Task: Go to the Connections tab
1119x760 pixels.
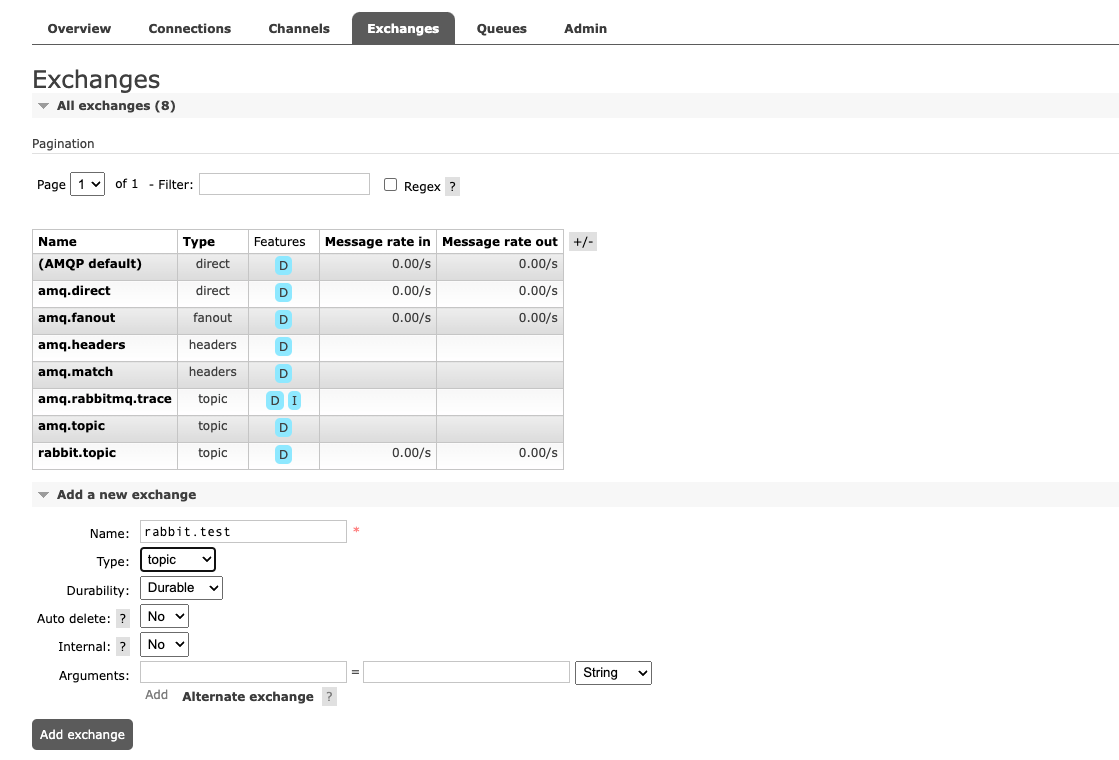Action: [189, 28]
